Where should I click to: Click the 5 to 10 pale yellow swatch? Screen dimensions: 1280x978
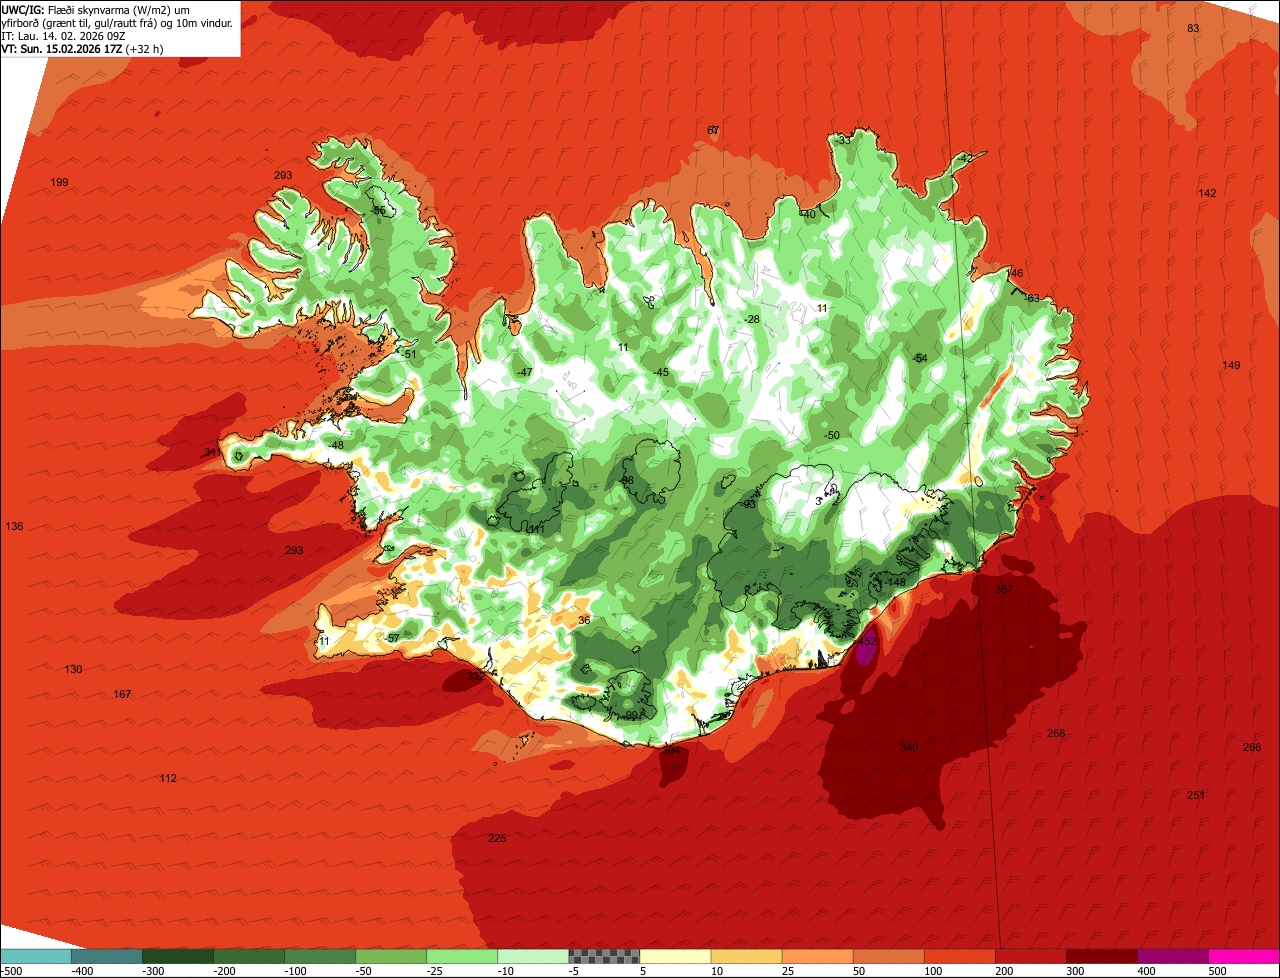pyautogui.click(x=675, y=956)
